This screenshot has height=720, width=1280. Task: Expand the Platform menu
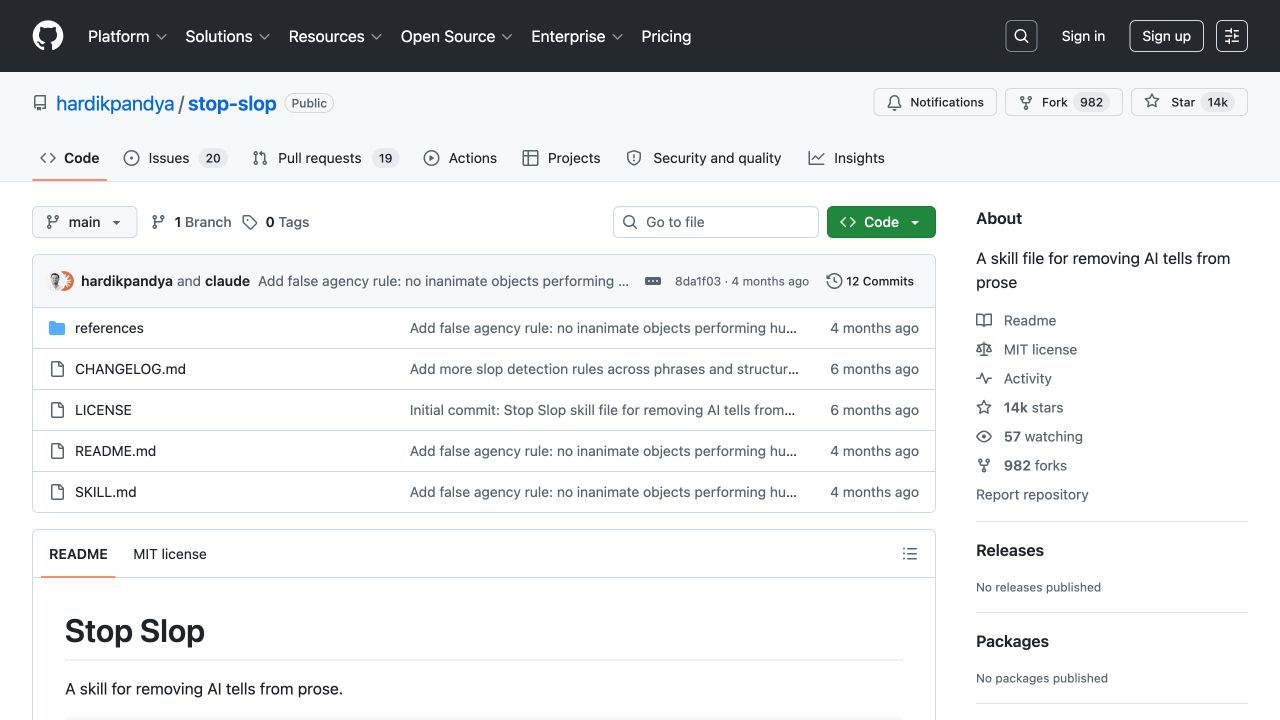(127, 36)
